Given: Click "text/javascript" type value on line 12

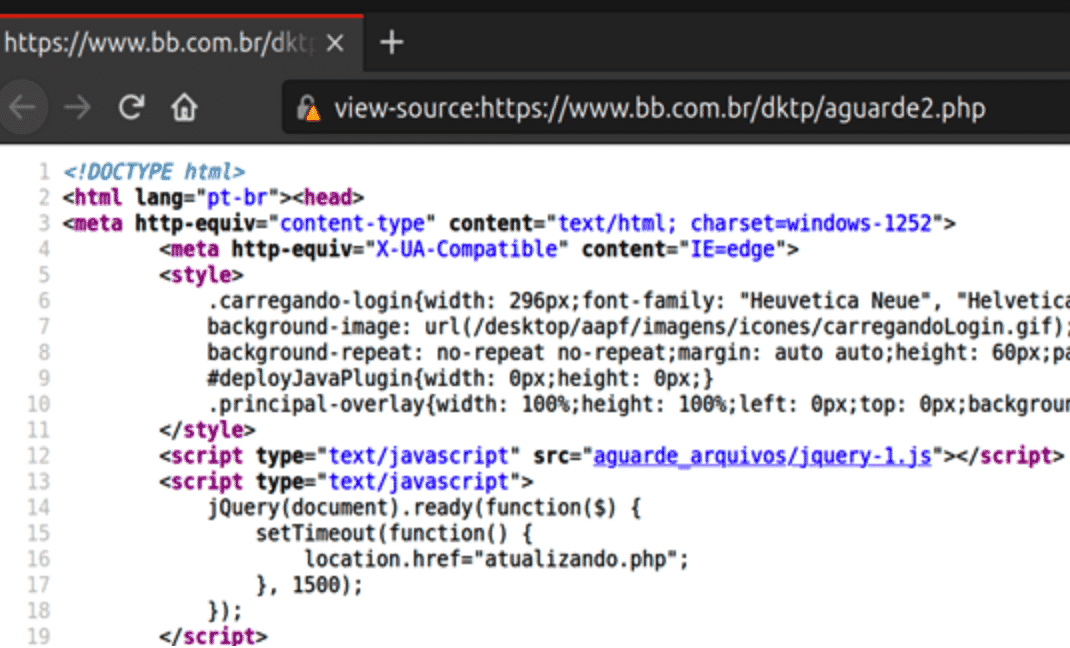Looking at the screenshot, I should coord(418,456).
